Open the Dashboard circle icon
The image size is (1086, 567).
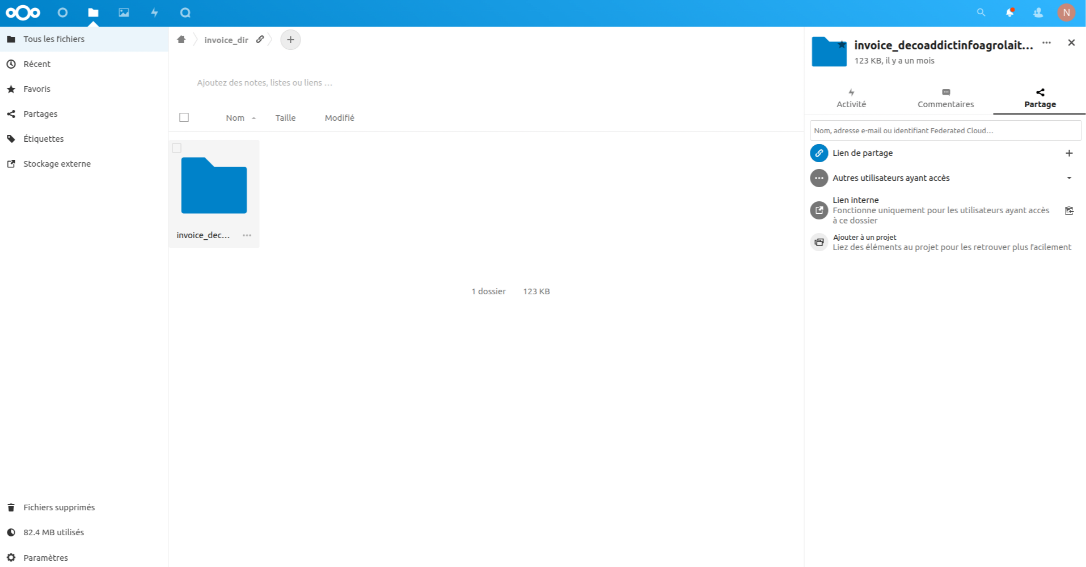click(62, 12)
